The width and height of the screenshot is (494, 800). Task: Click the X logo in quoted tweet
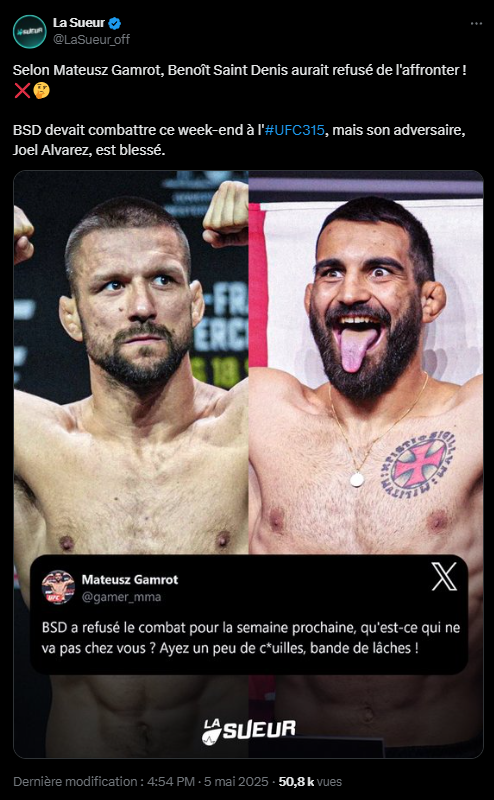(444, 579)
